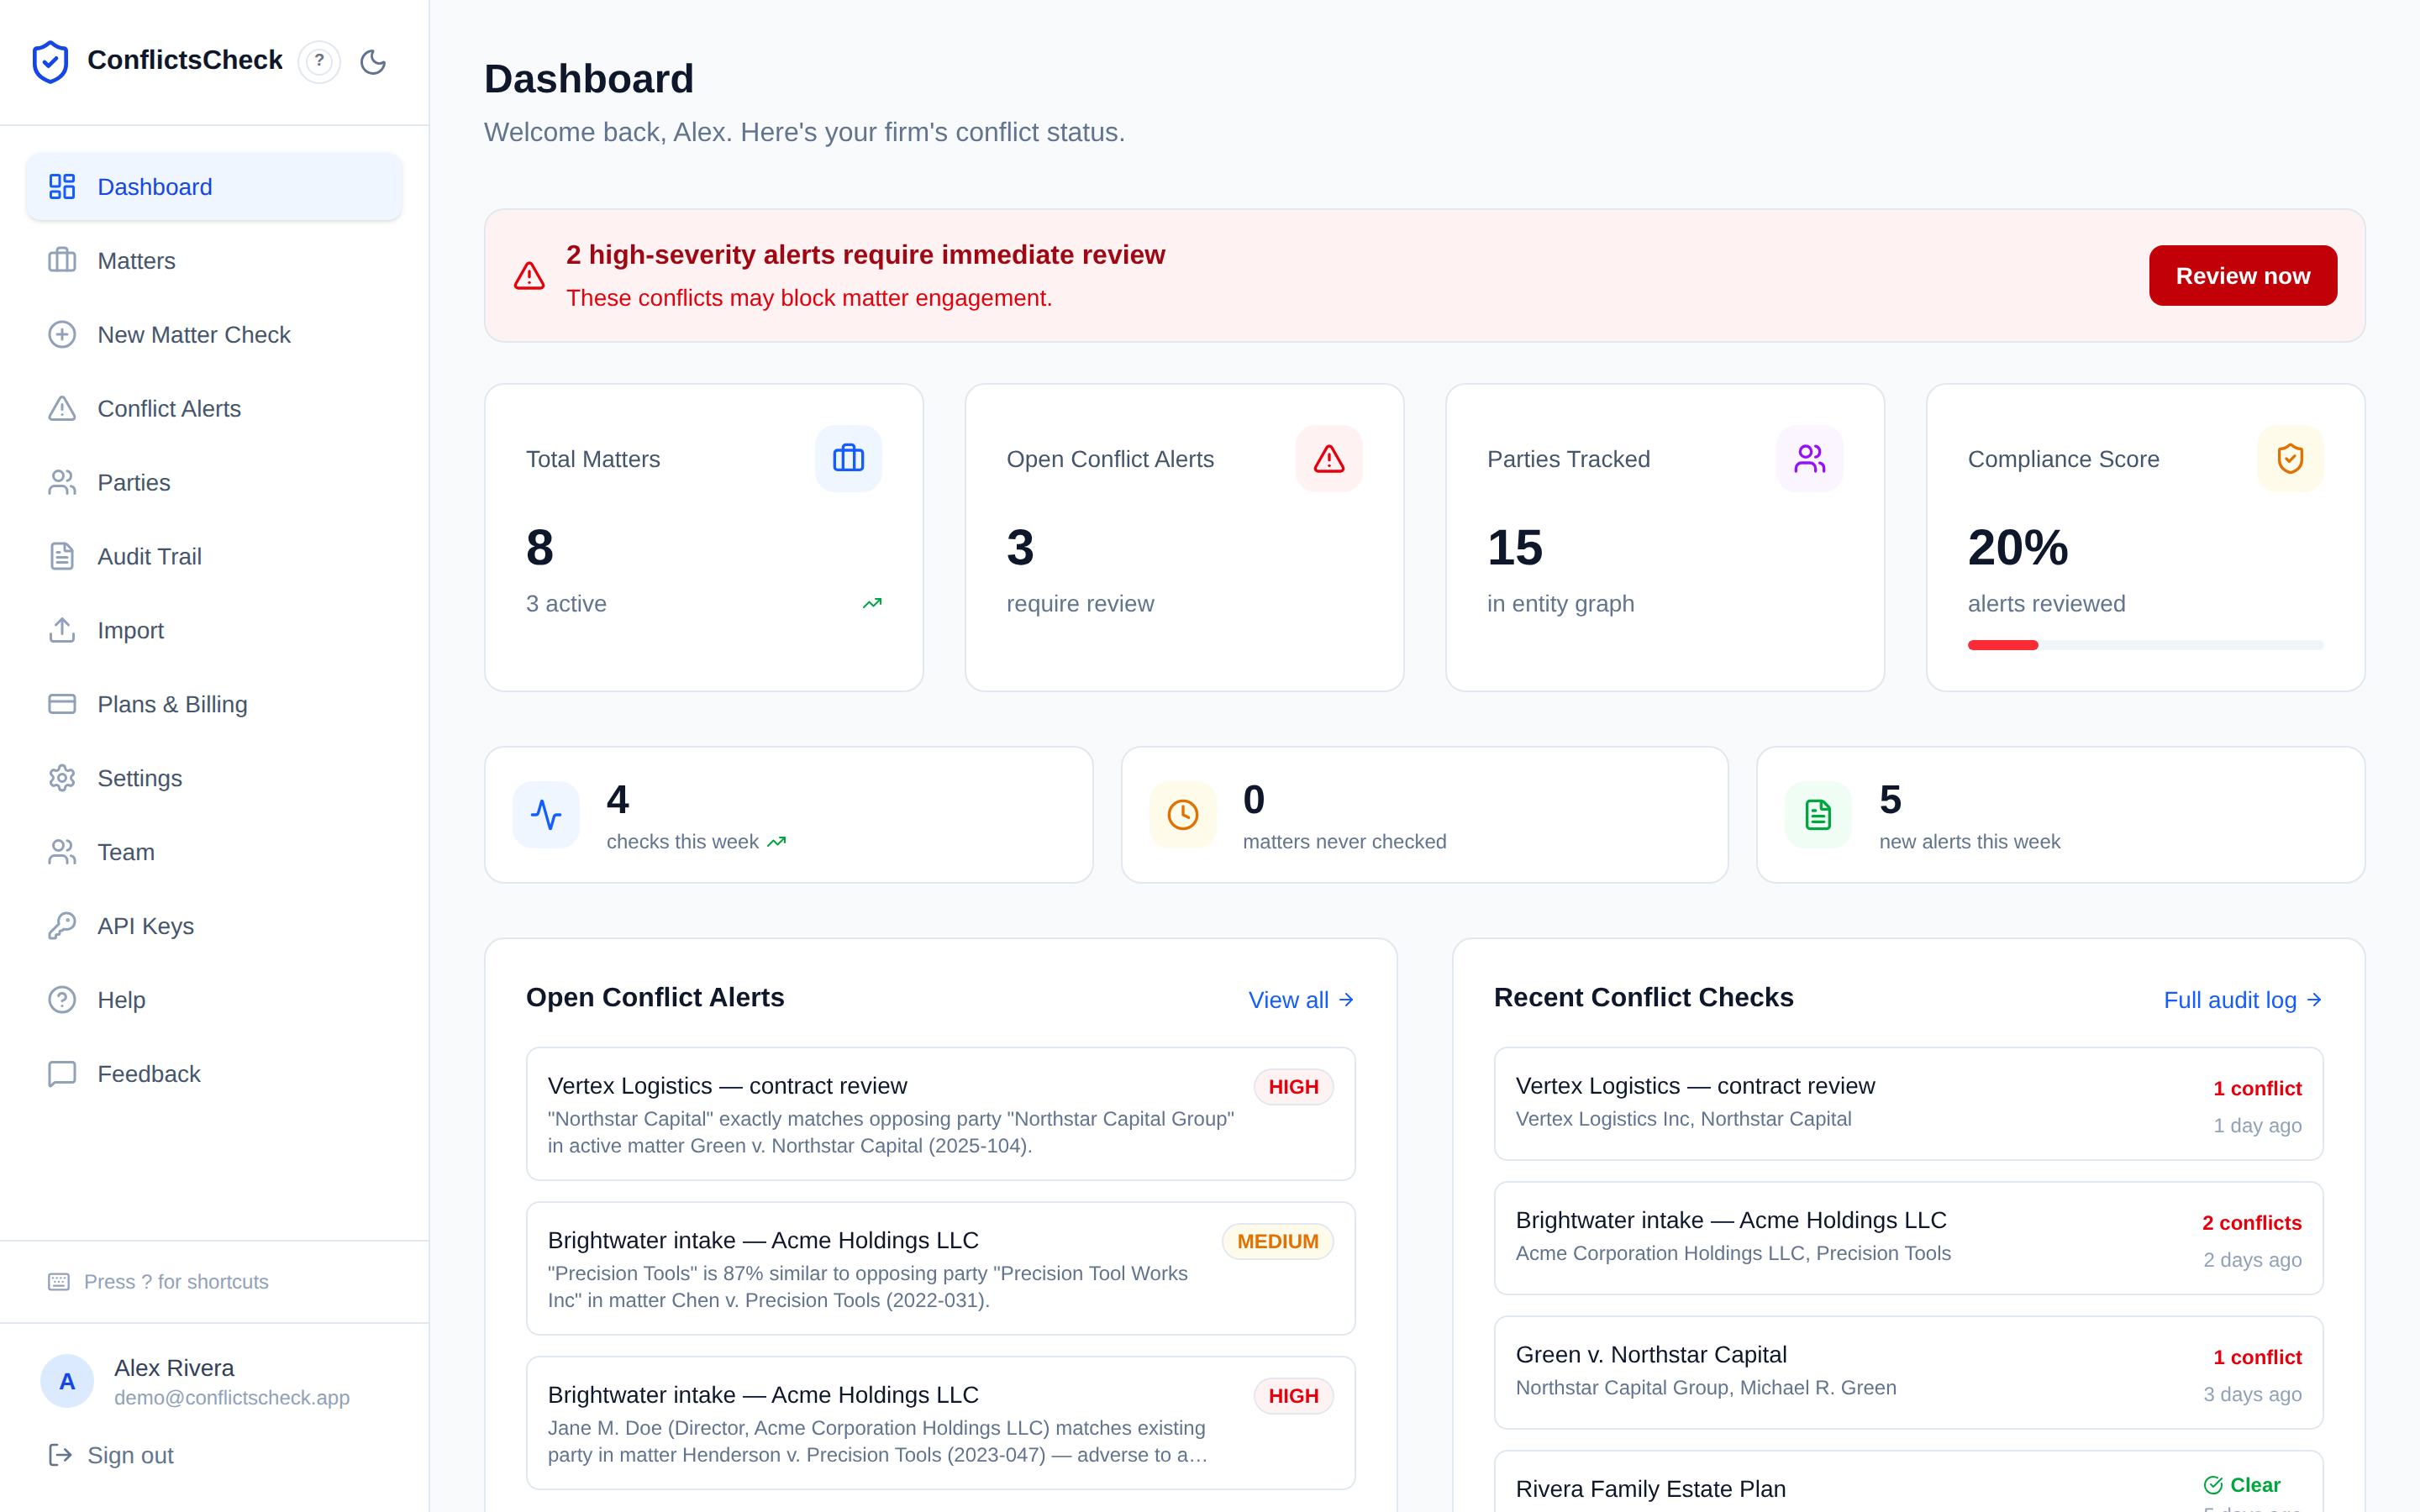2420x1512 pixels.
Task: Click the red alert triangle in banner
Action: tap(529, 276)
